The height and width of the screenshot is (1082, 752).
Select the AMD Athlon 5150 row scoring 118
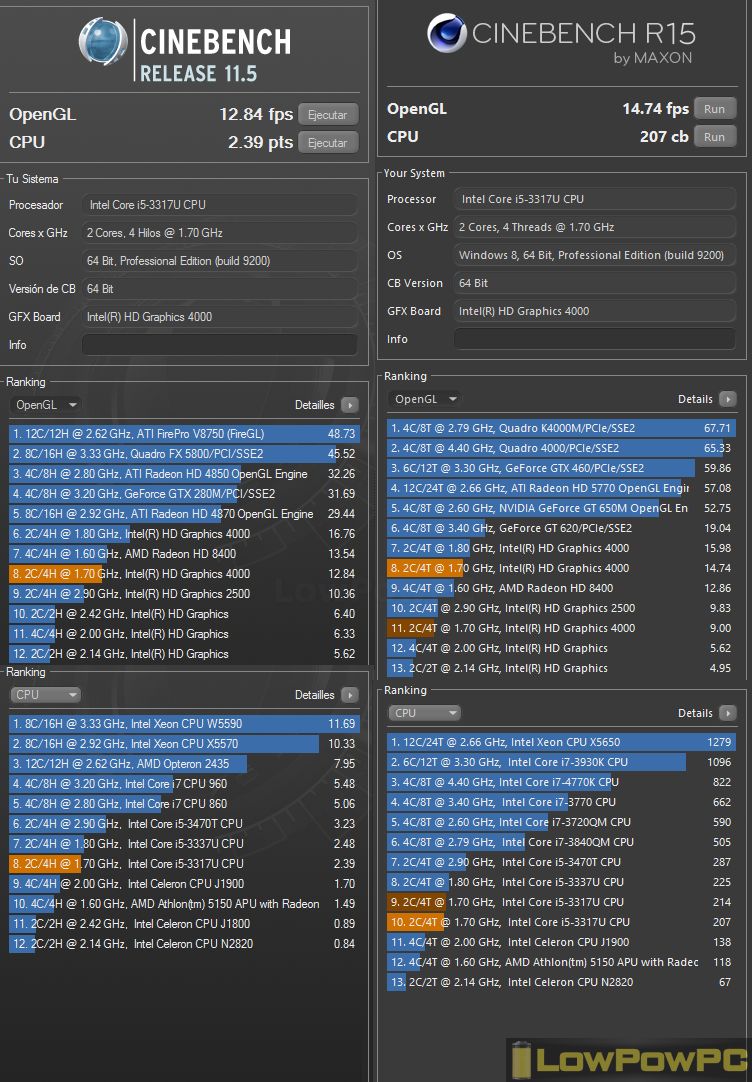pos(562,963)
